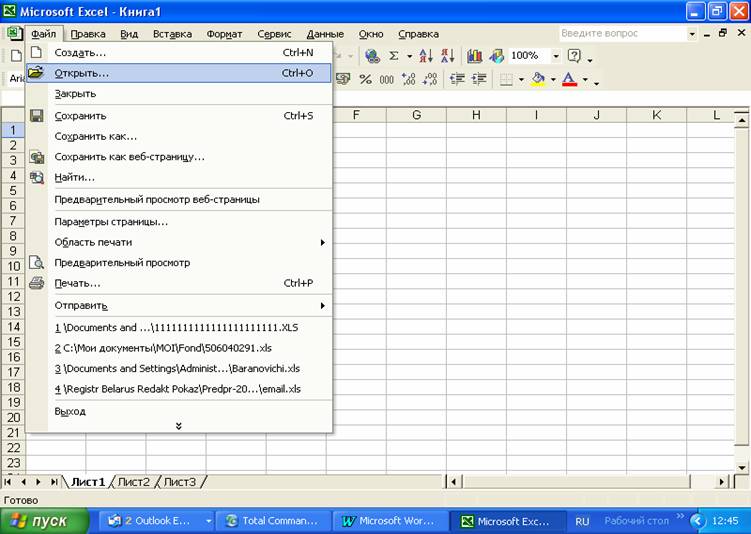Click the Excel help question mark icon
The width and height of the screenshot is (751, 534).
tap(575, 56)
